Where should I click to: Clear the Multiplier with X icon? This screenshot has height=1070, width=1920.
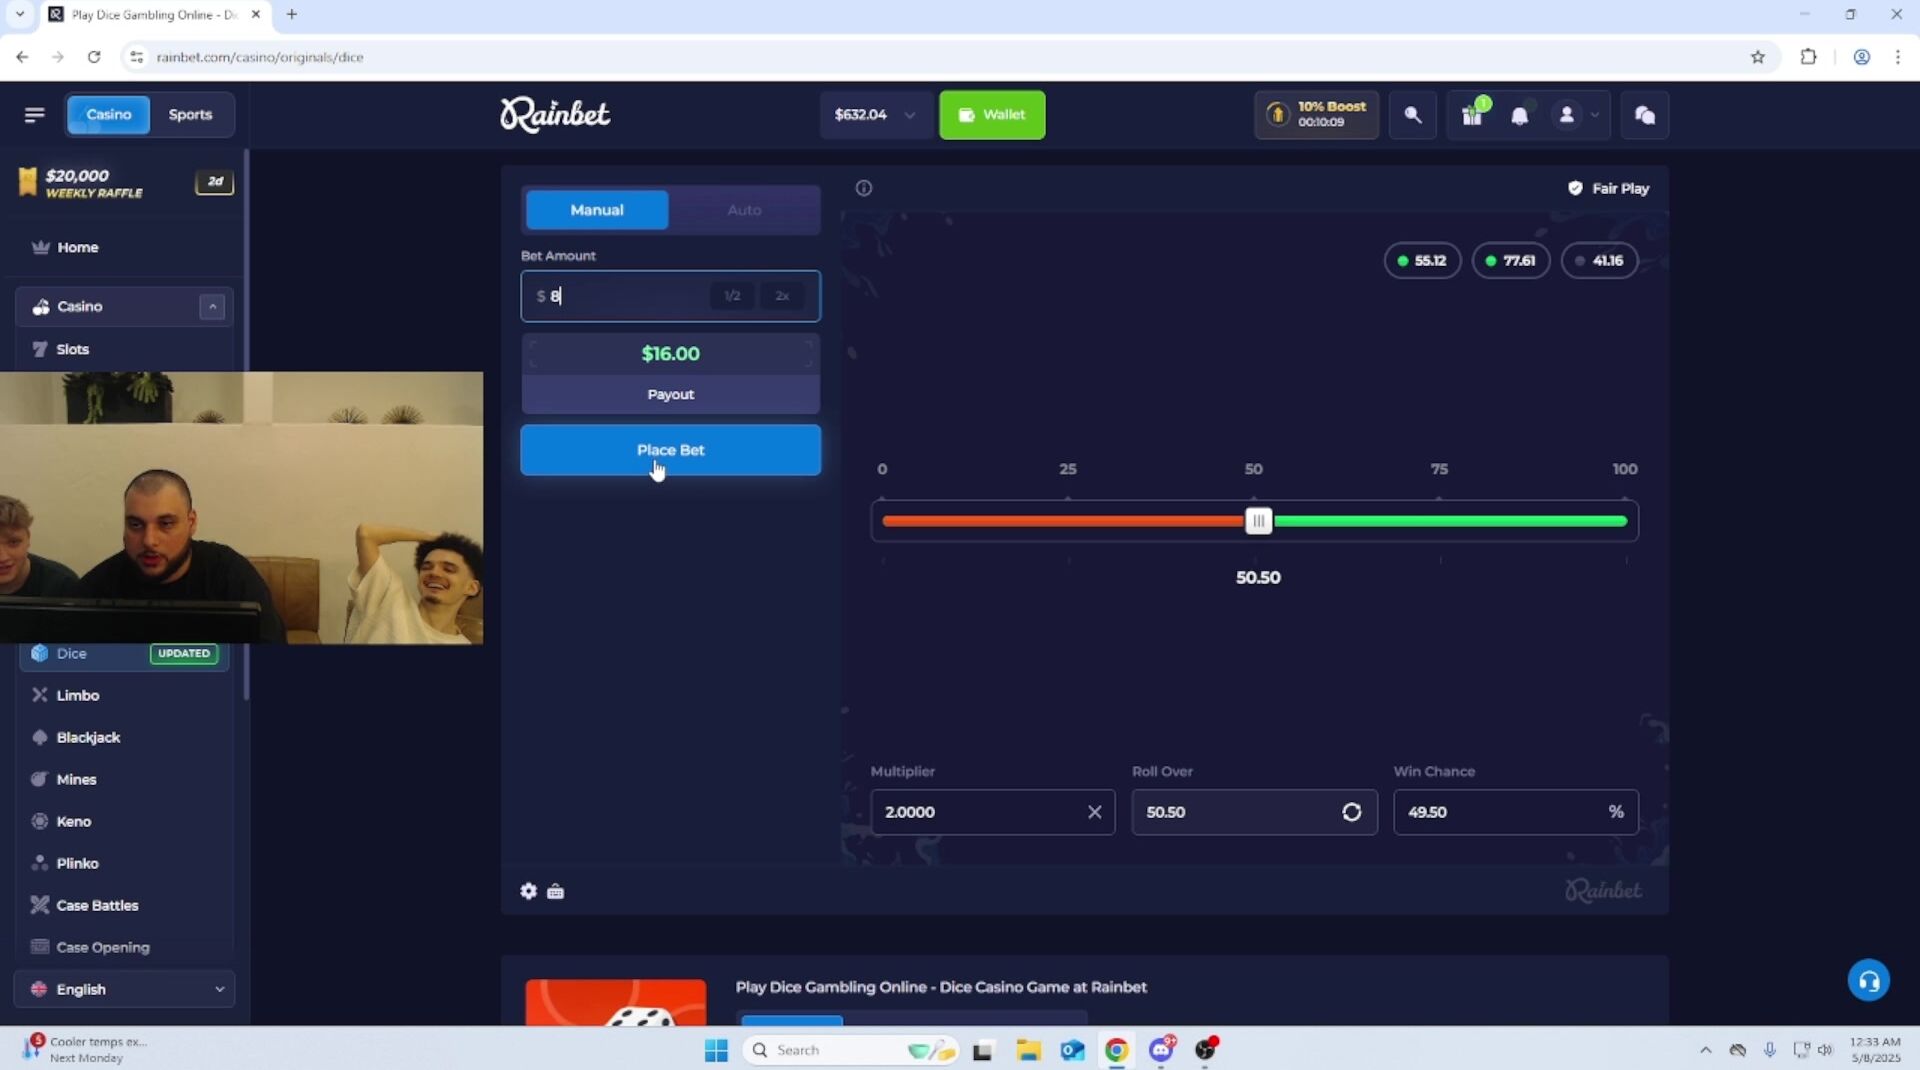point(1094,812)
